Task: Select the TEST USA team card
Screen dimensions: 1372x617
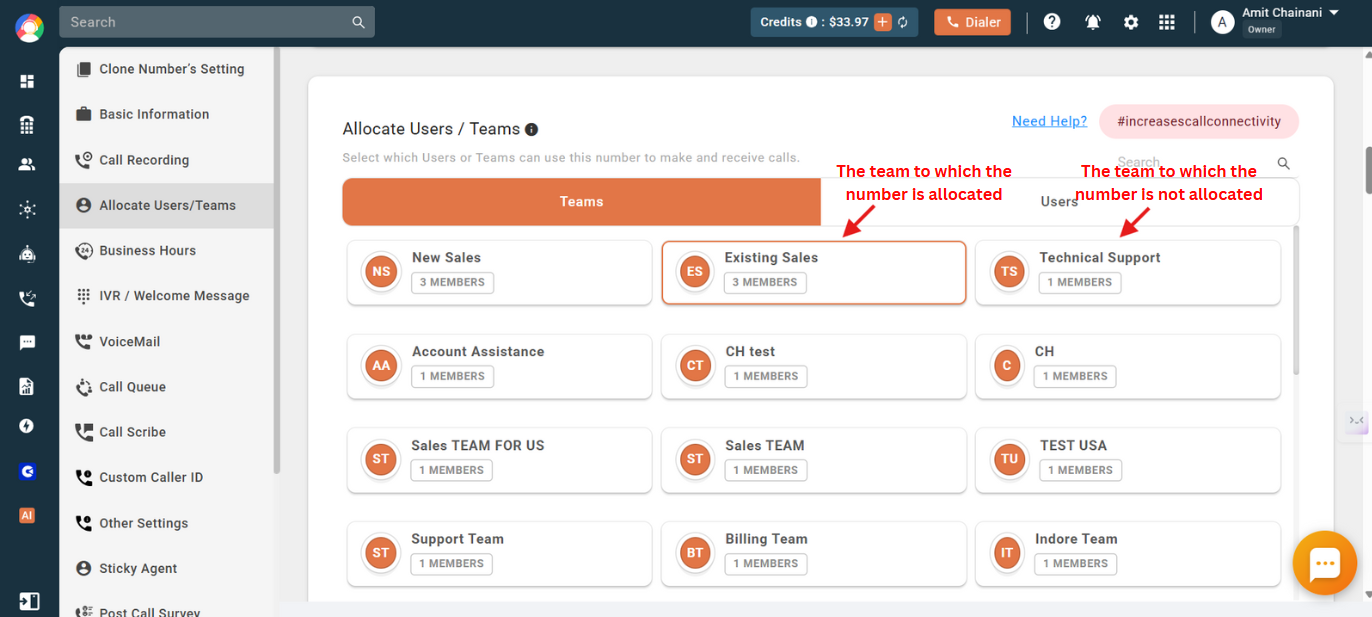Action: click(1128, 460)
